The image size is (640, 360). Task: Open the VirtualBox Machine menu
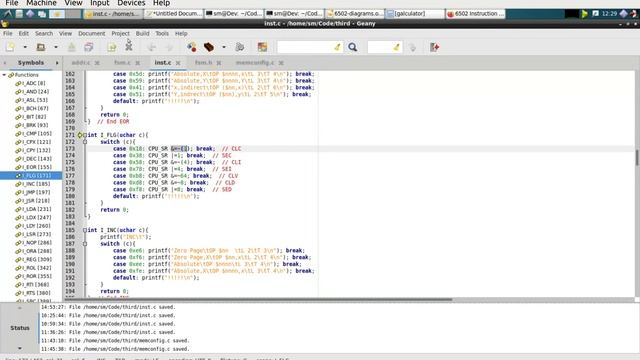pos(41,3)
